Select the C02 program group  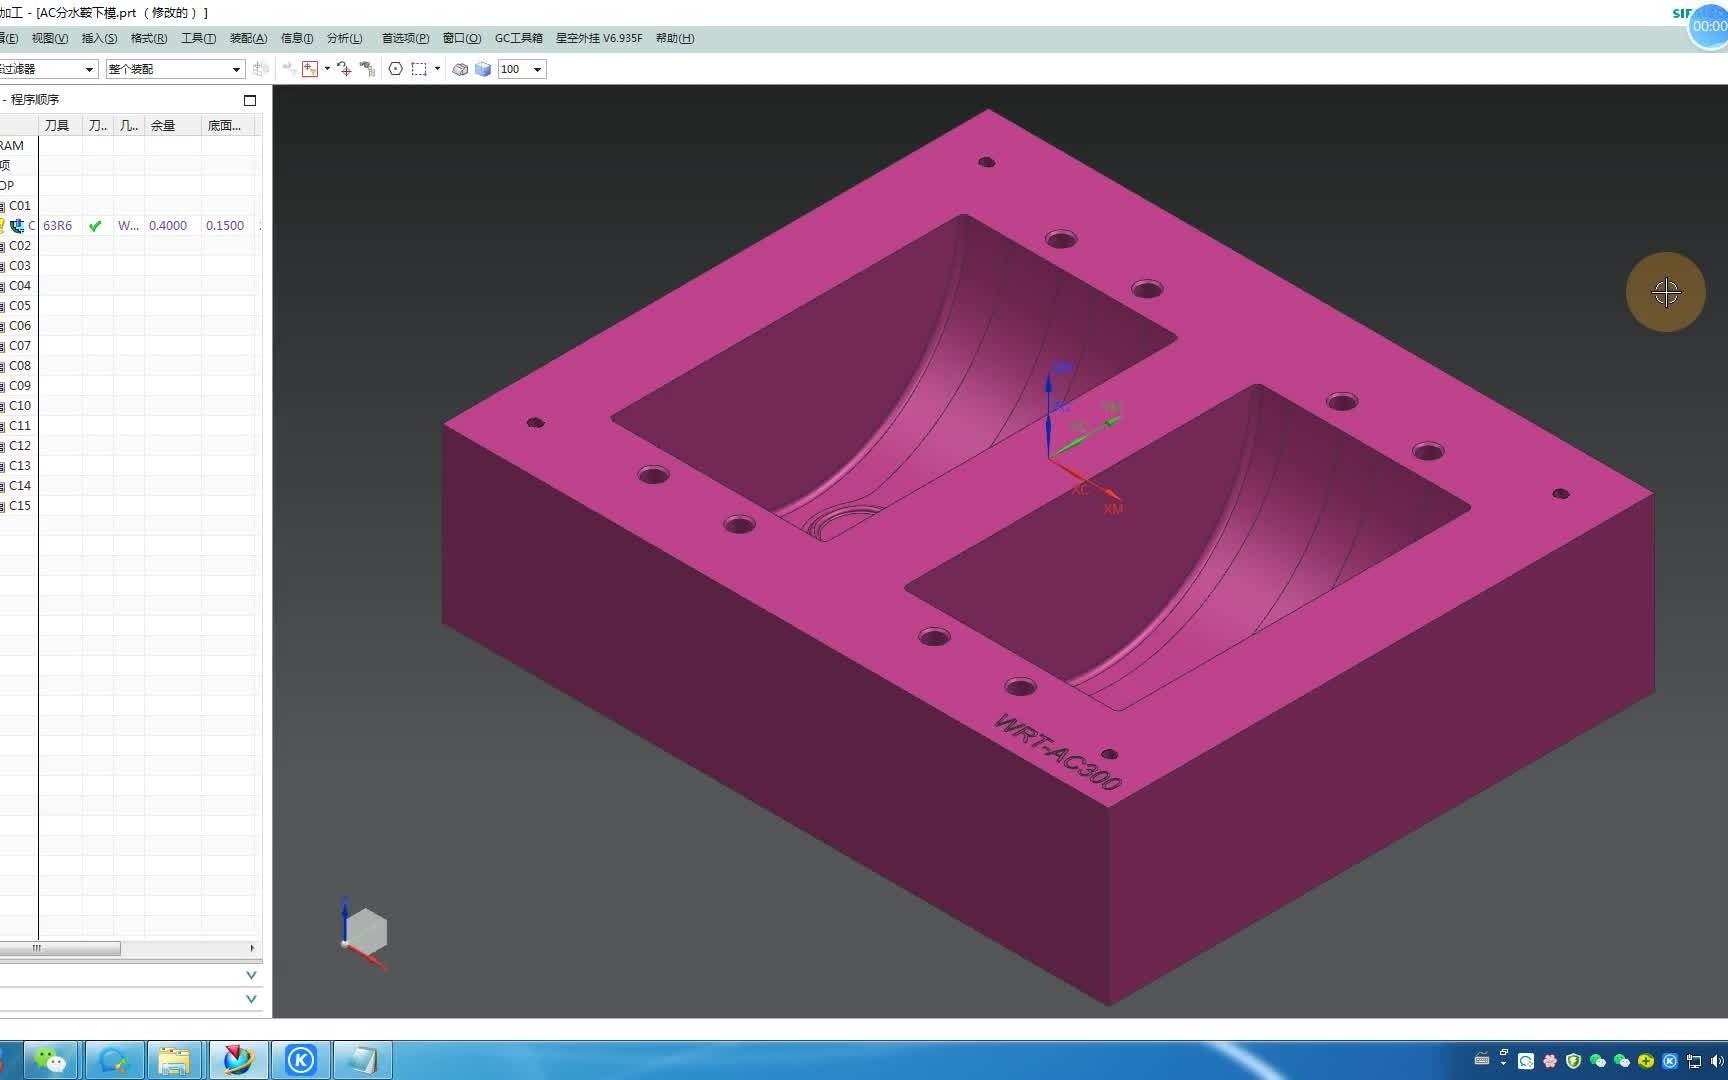tap(20, 245)
